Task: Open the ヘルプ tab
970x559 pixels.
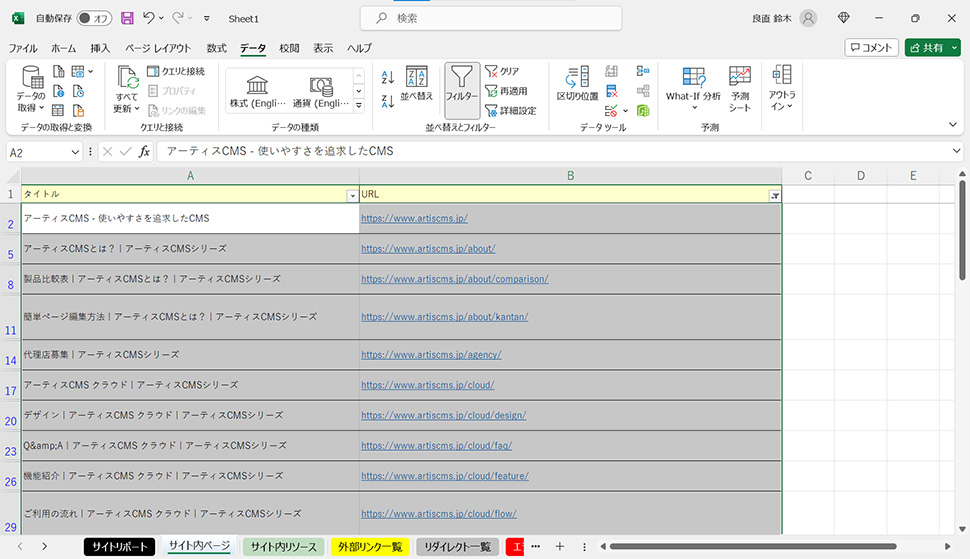Action: pos(359,48)
